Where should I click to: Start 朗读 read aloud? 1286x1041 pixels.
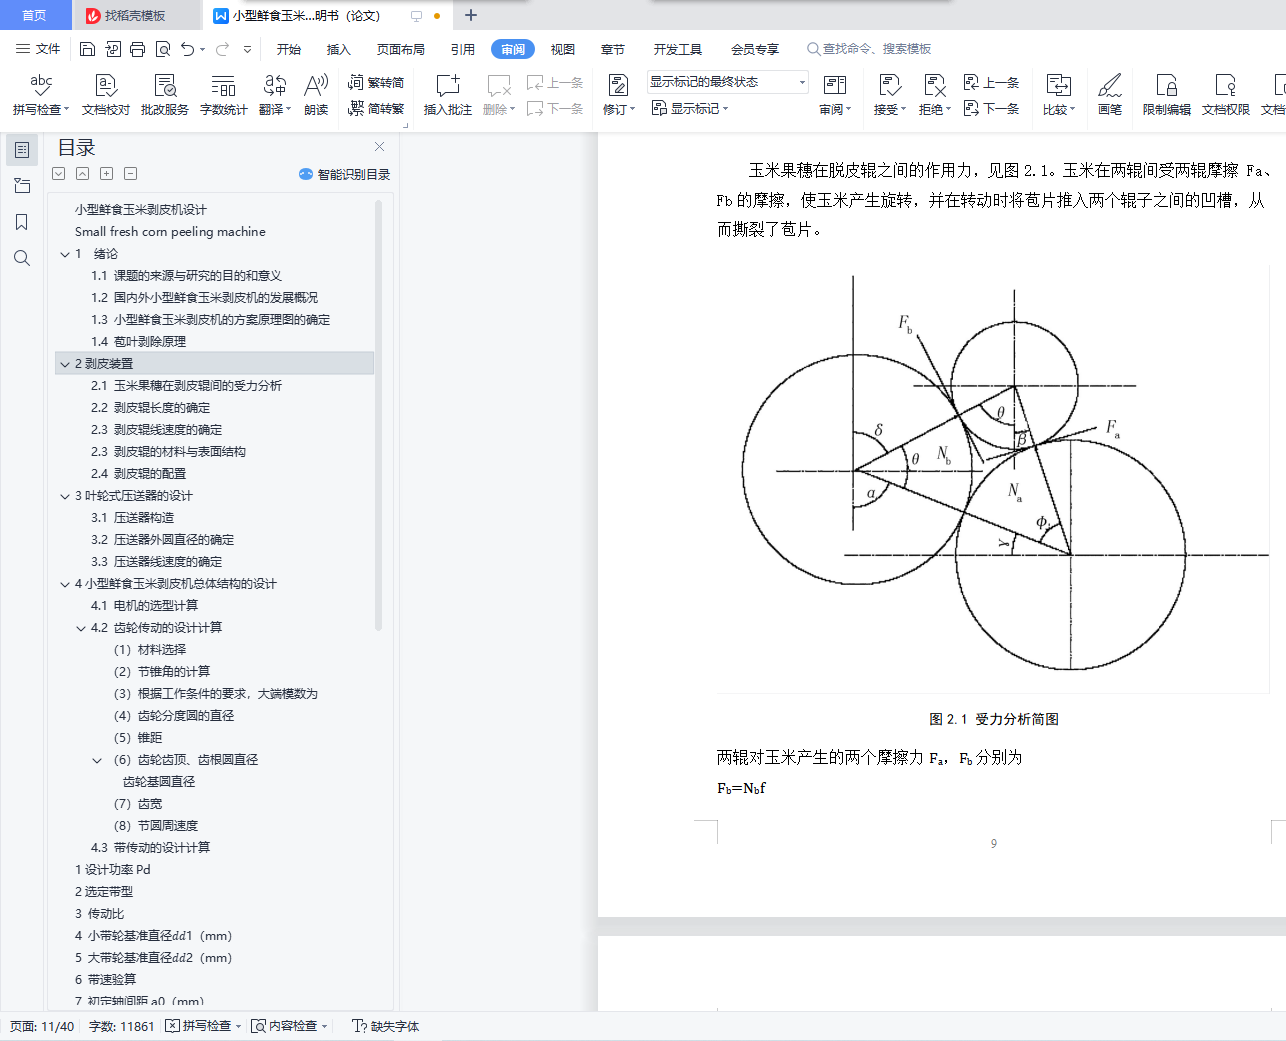[x=316, y=95]
